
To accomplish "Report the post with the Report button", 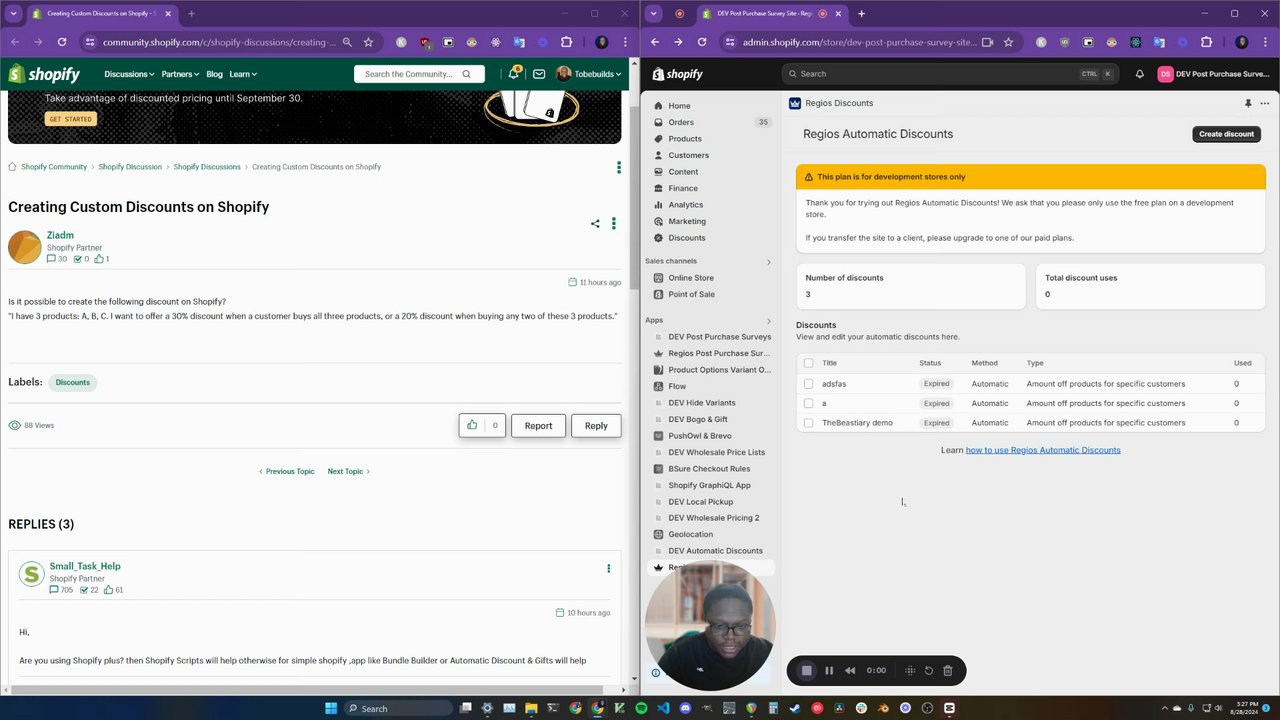I will [538, 426].
